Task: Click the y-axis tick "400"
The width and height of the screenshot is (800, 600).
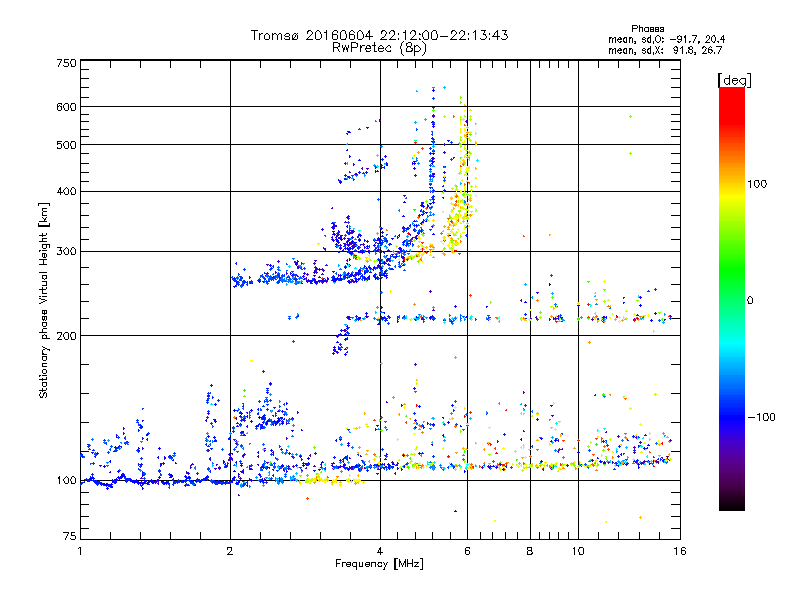Action: tap(66, 191)
